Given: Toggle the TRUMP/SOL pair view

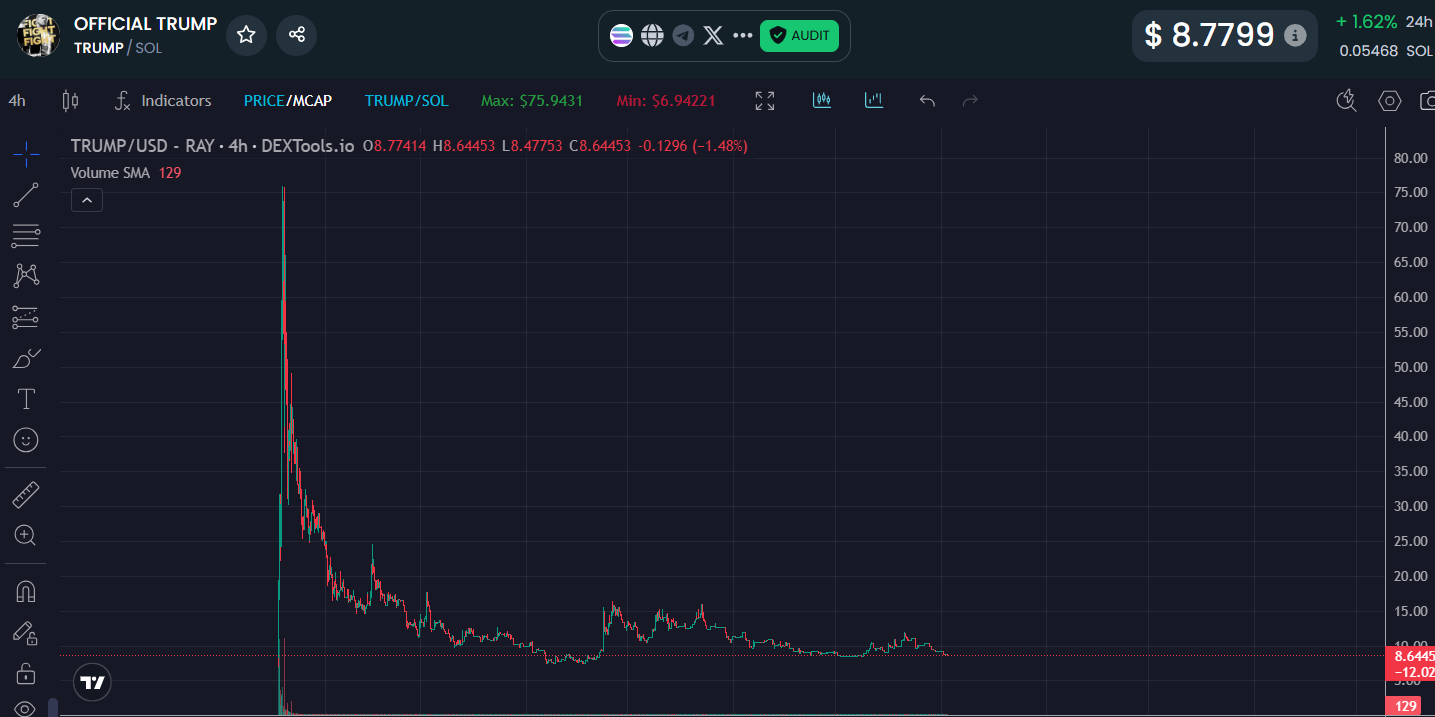Looking at the screenshot, I should point(406,101).
